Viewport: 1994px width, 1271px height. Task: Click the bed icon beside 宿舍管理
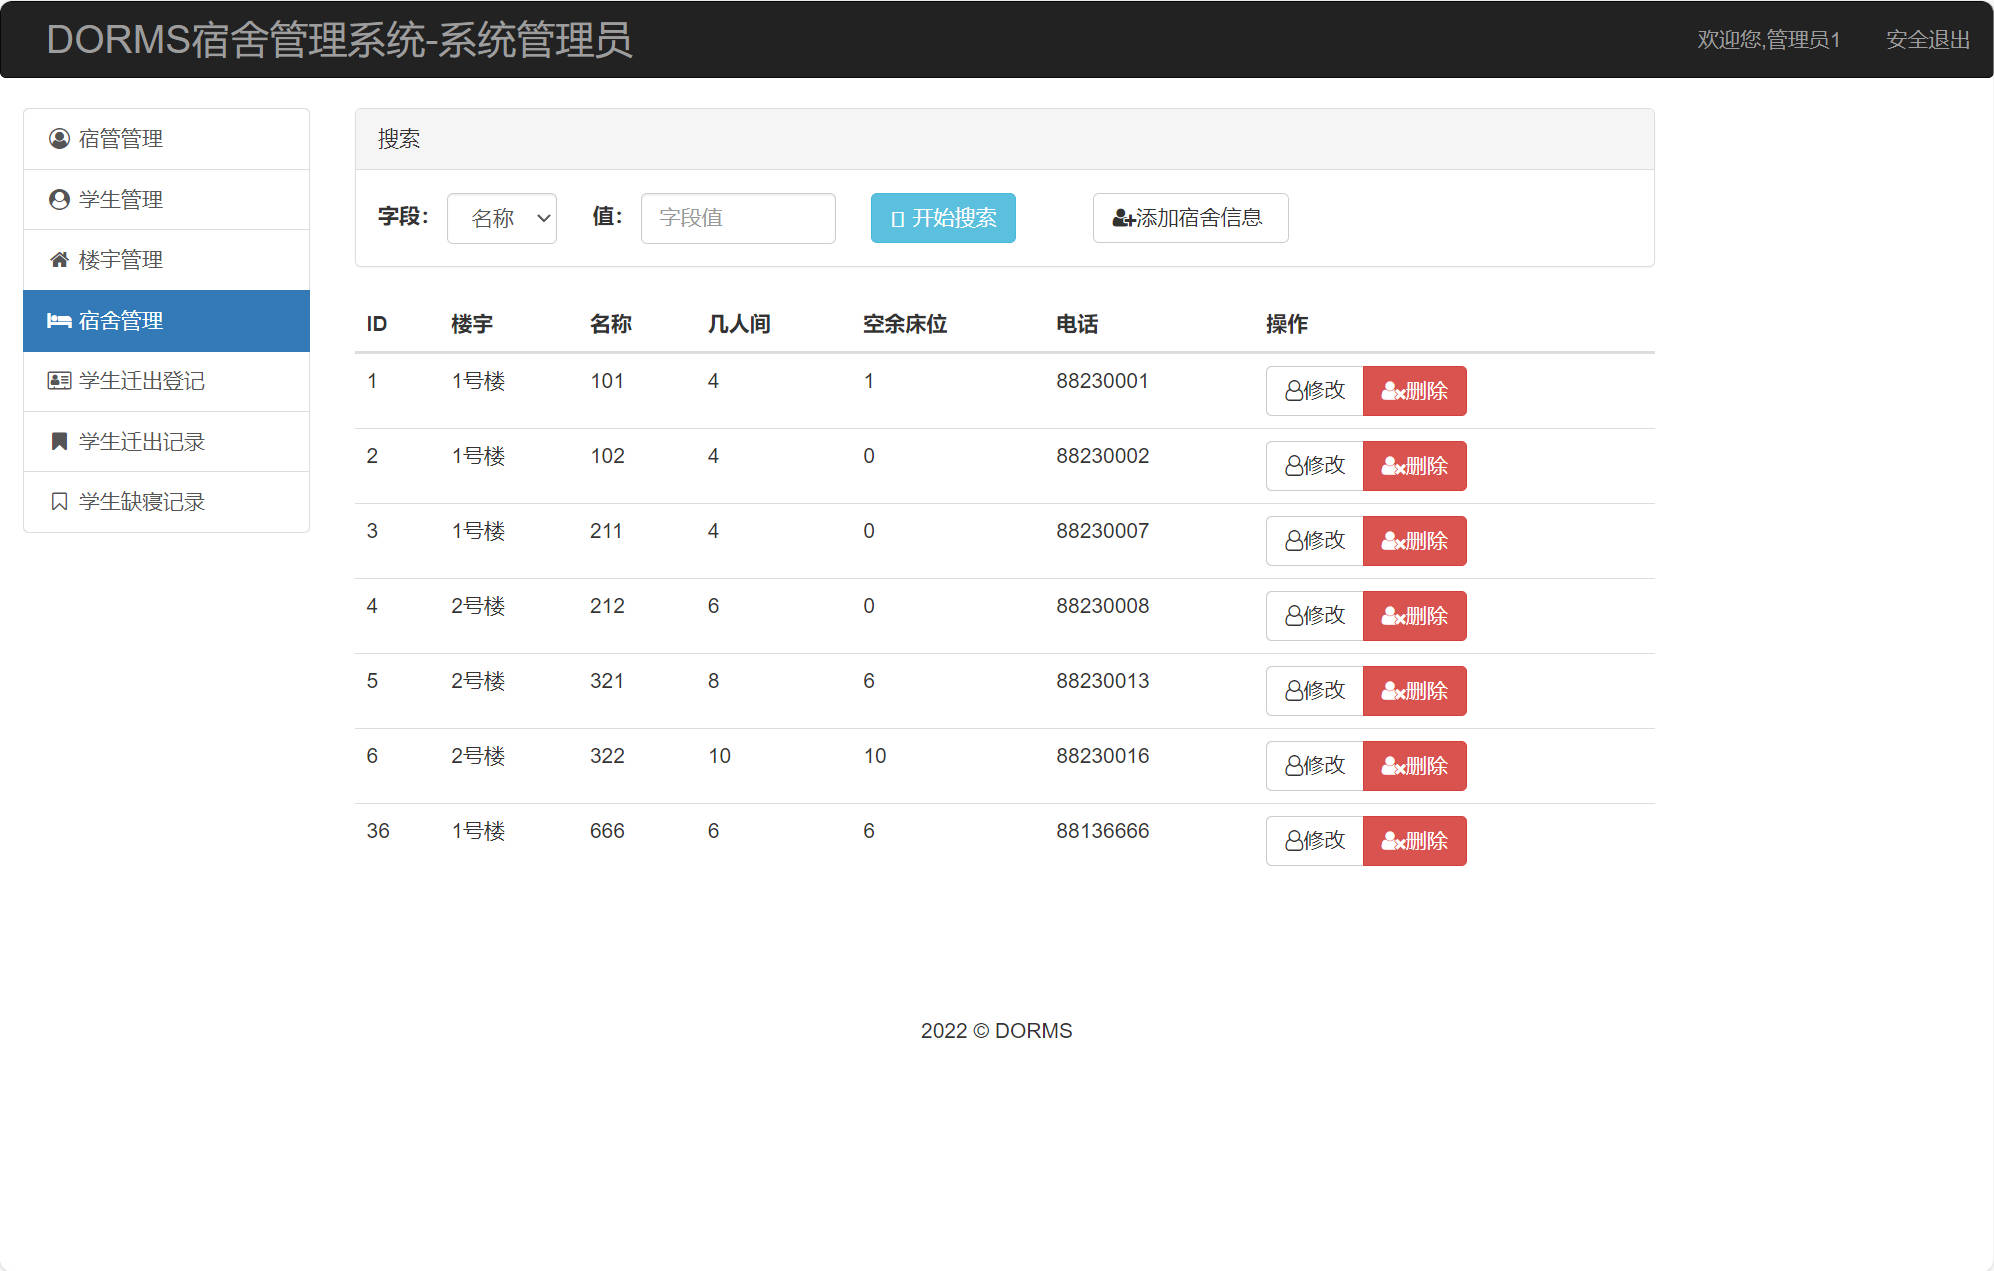pyautogui.click(x=59, y=321)
